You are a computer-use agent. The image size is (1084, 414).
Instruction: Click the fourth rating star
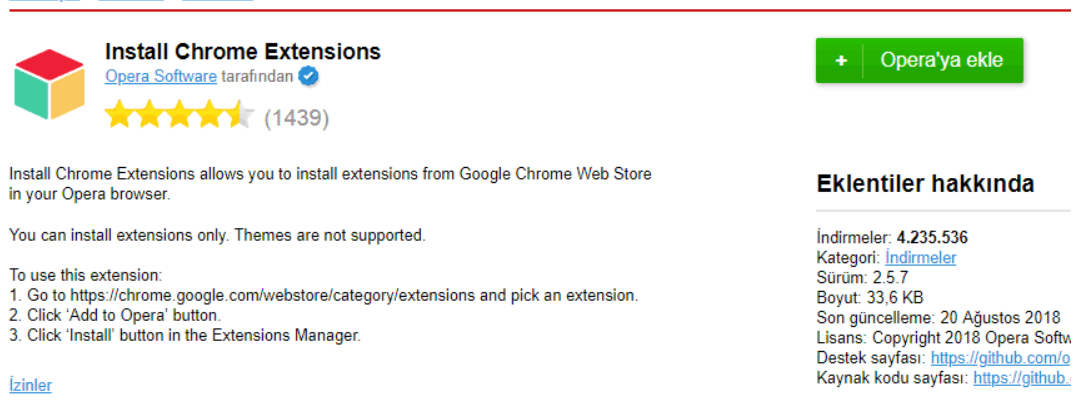click(x=210, y=116)
